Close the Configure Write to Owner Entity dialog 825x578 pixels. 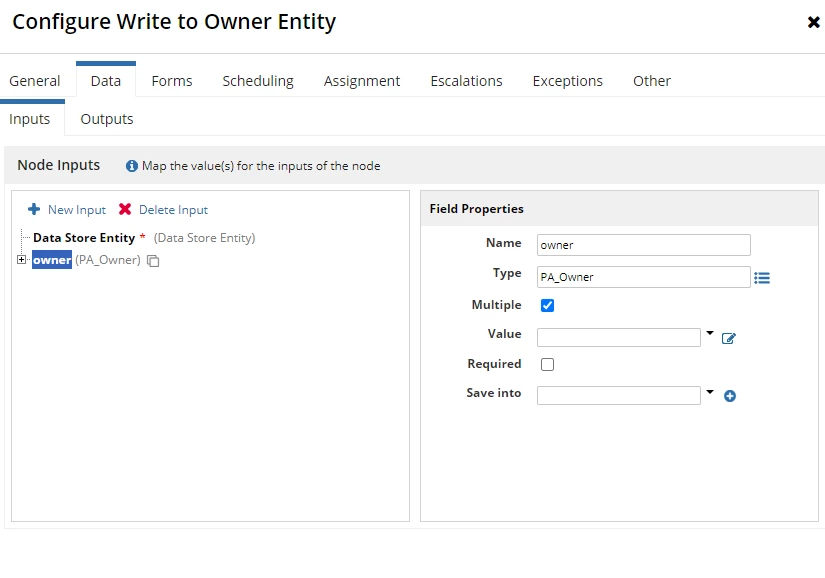[813, 22]
